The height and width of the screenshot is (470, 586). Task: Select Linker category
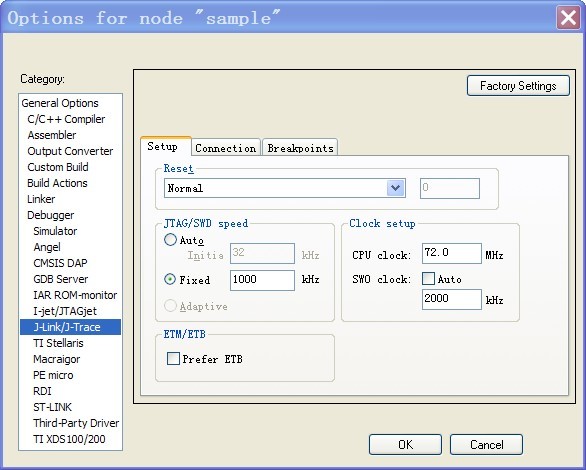click(x=41, y=199)
